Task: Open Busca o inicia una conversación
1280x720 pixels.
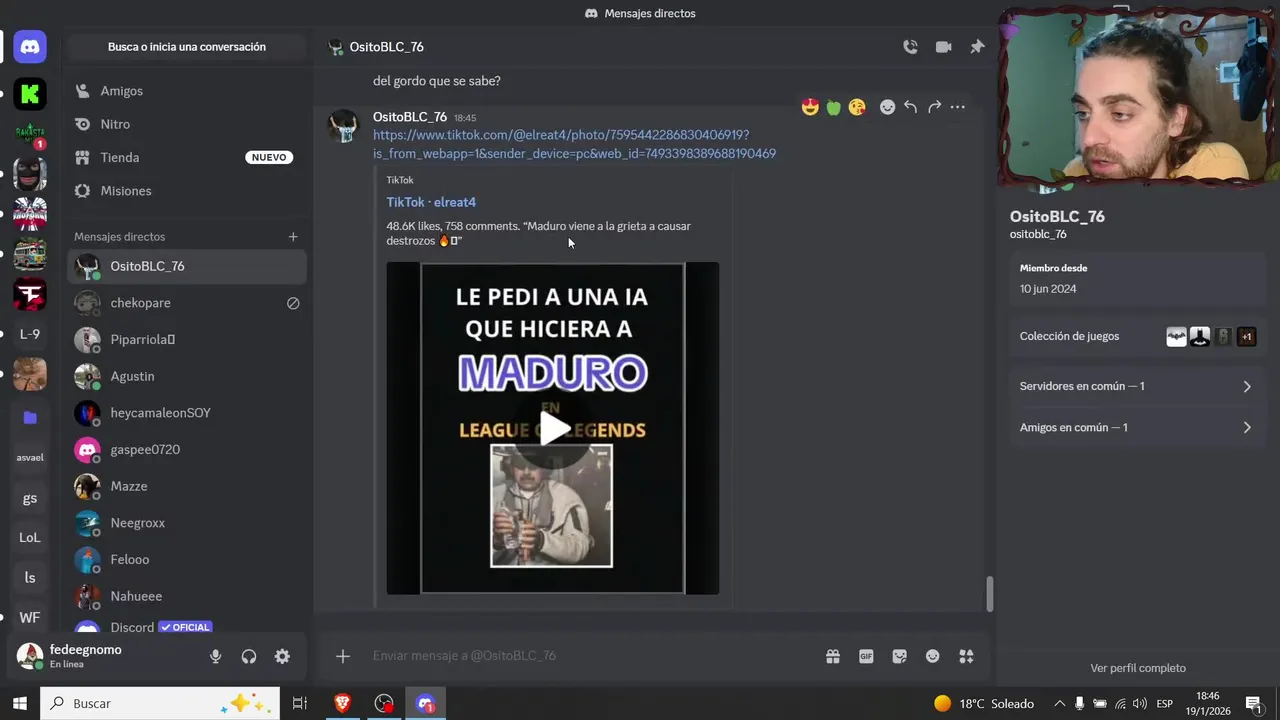Action: pos(187,47)
